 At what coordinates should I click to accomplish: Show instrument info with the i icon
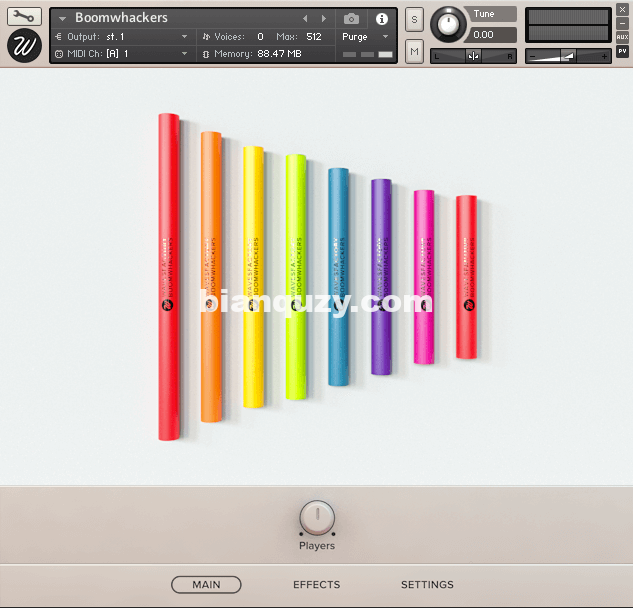point(381,19)
